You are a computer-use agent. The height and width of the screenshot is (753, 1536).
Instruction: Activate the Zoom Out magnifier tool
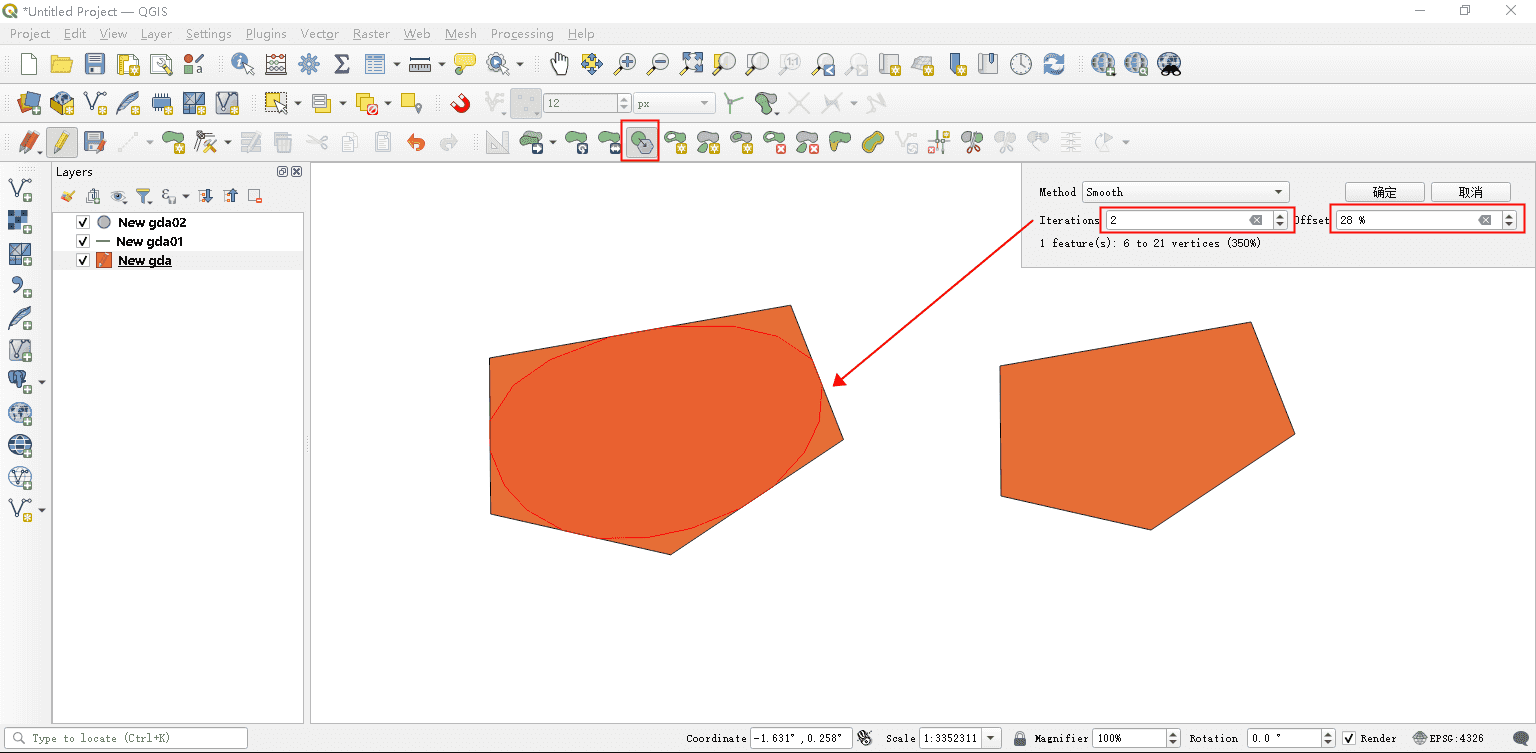tap(658, 64)
